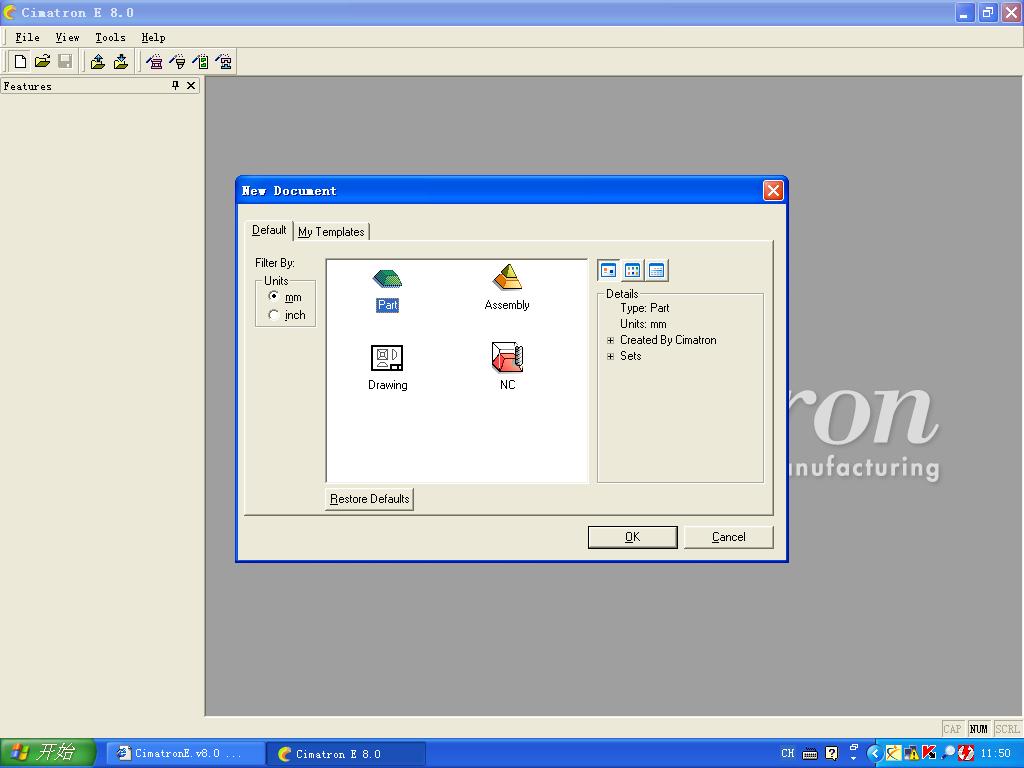Screen dimensions: 1024x768
Task: Open the View menu
Action: [67, 37]
